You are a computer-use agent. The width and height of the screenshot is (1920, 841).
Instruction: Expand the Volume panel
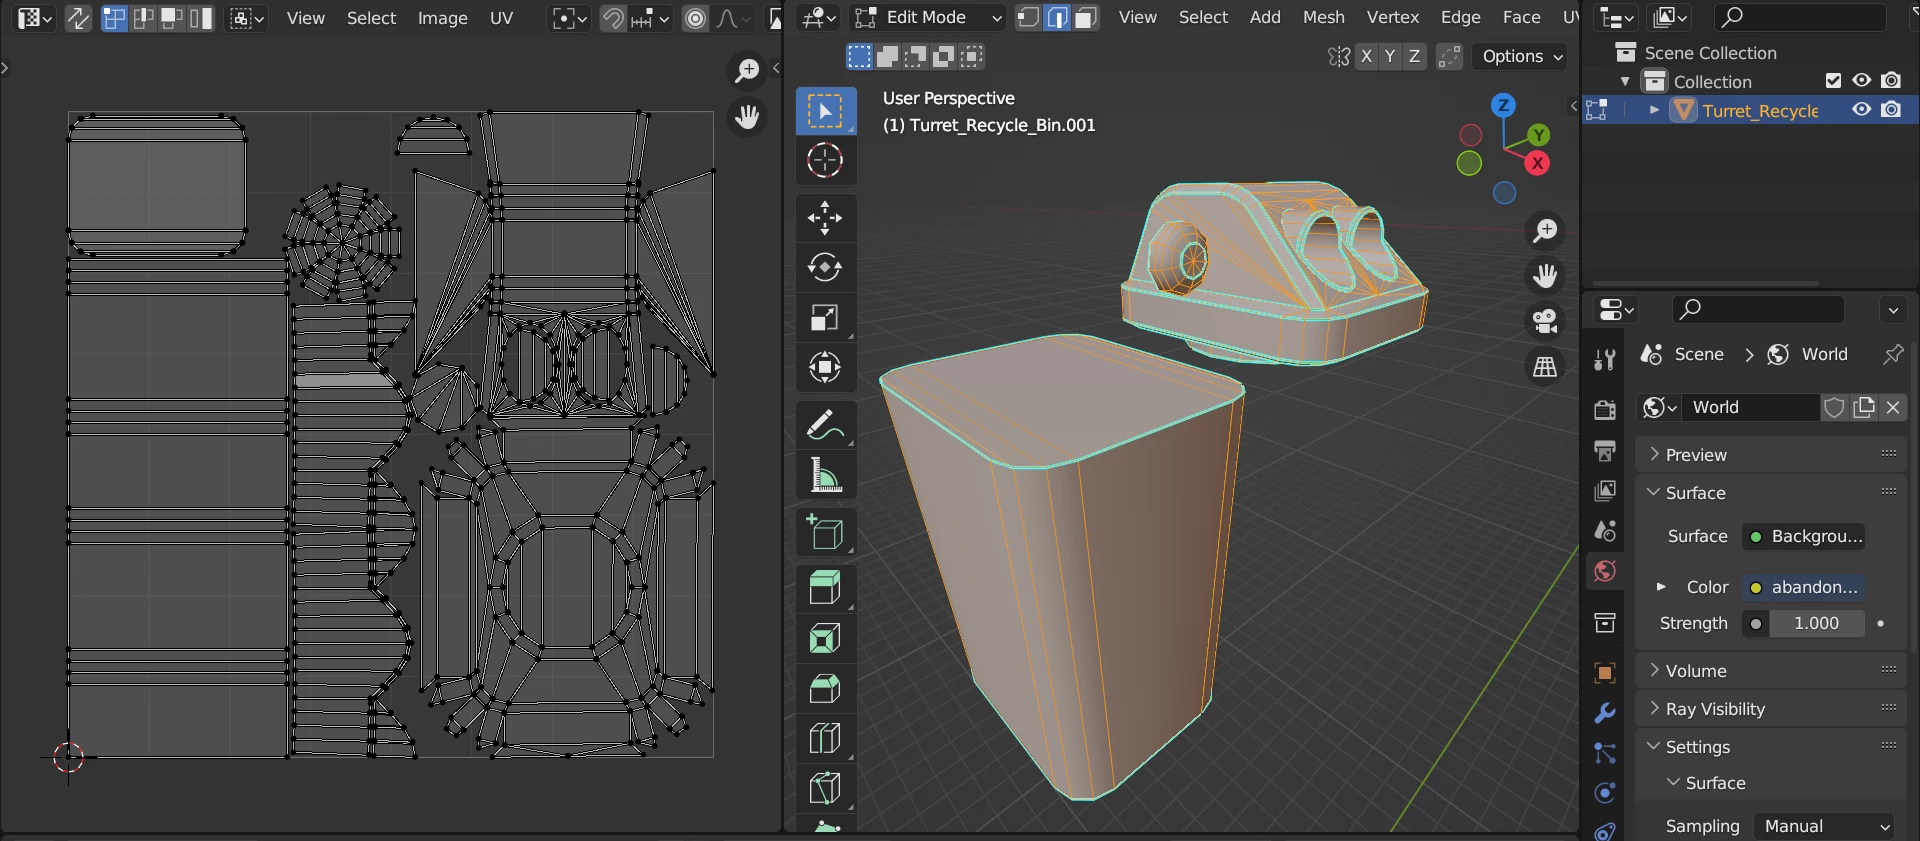coord(1695,671)
